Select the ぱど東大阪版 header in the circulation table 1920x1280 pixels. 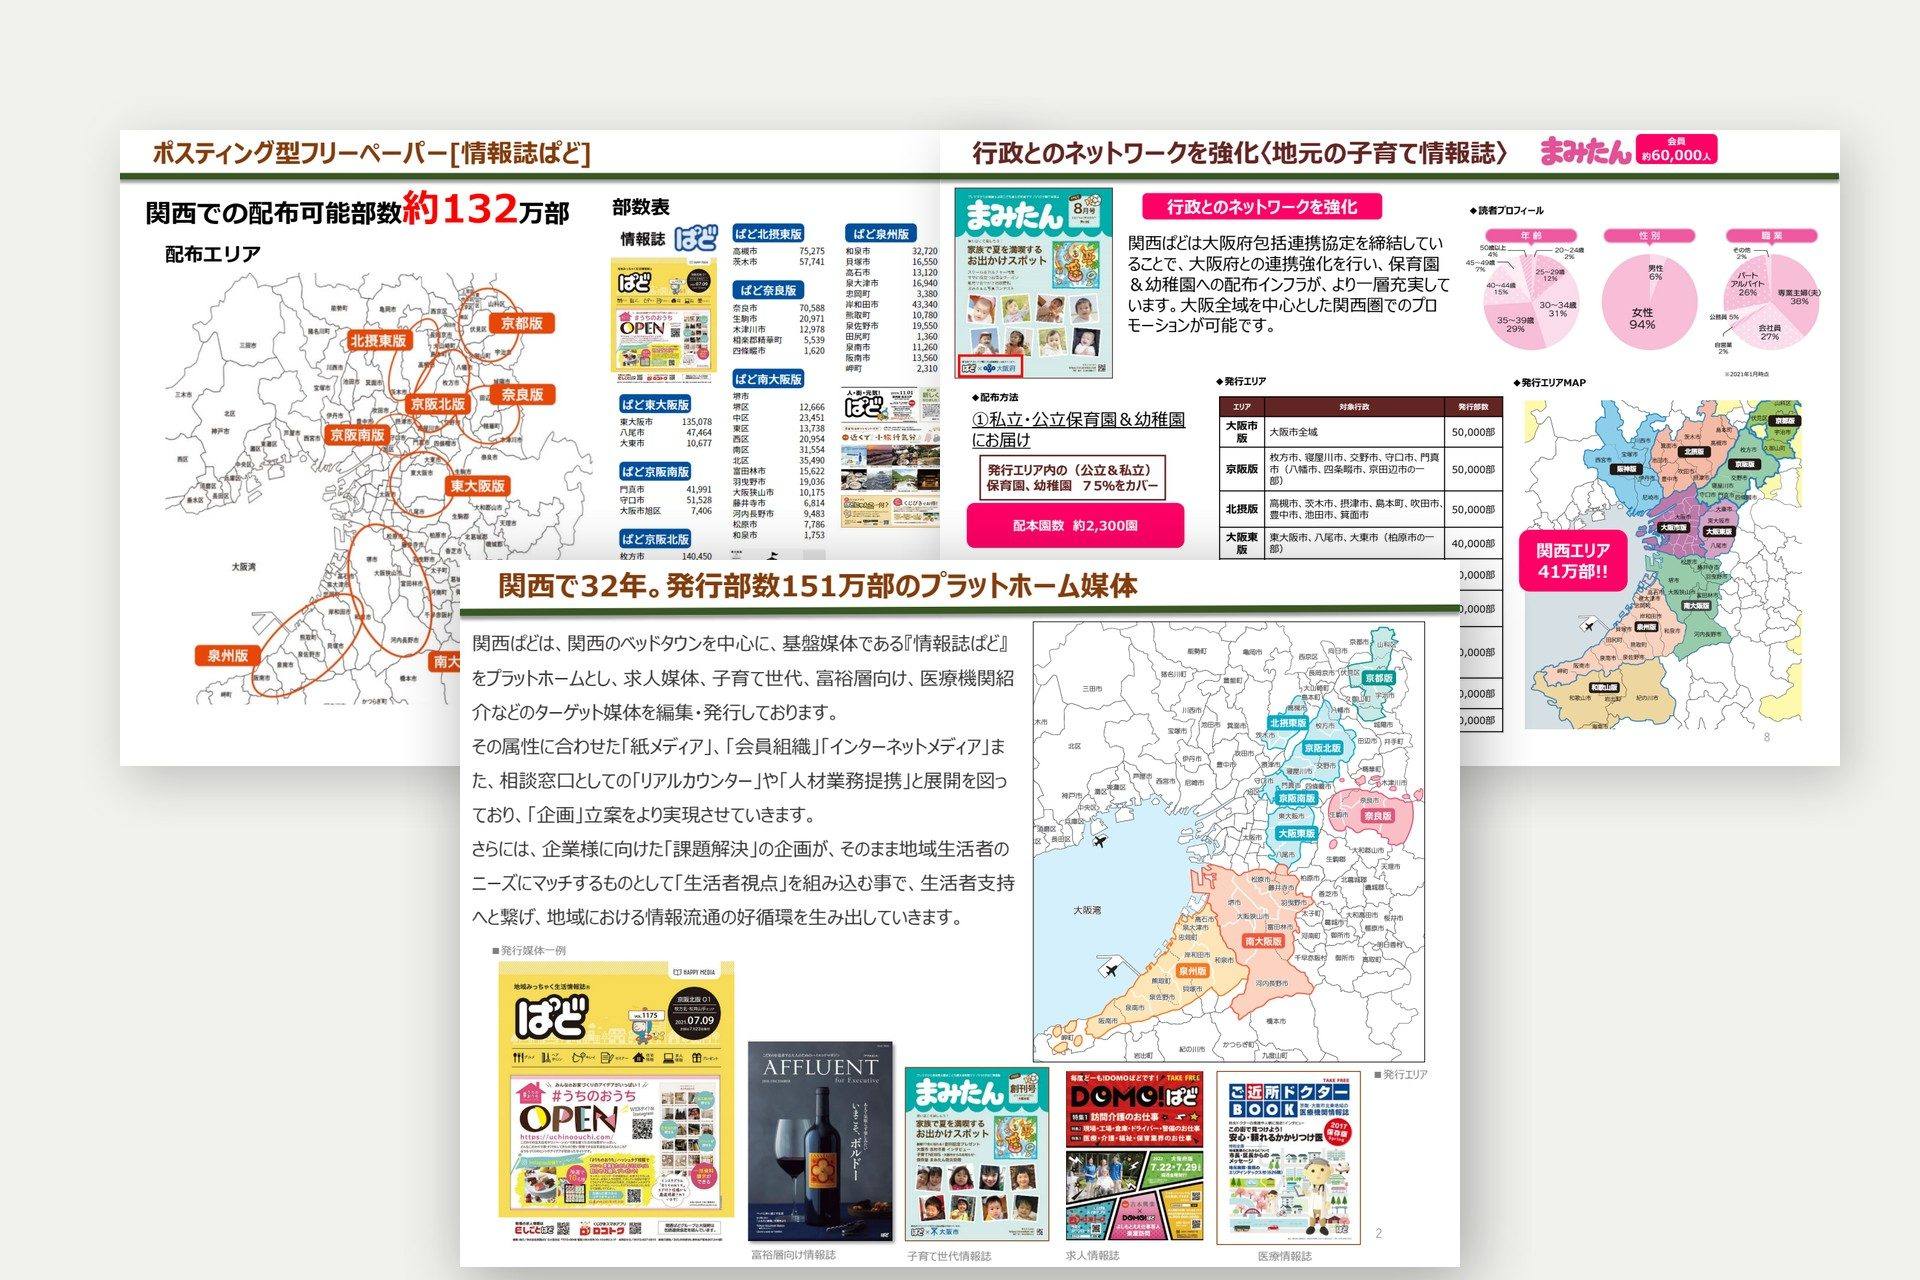655,404
